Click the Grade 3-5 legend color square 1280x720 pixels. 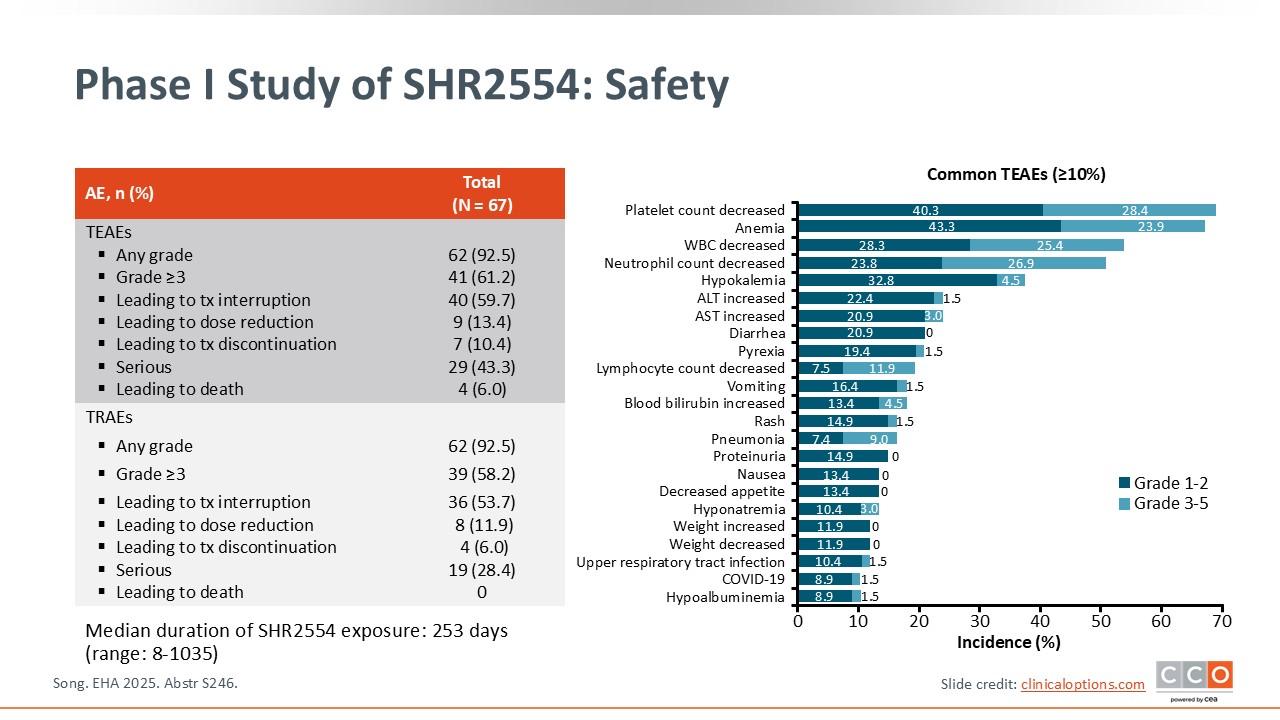[x=1124, y=504]
